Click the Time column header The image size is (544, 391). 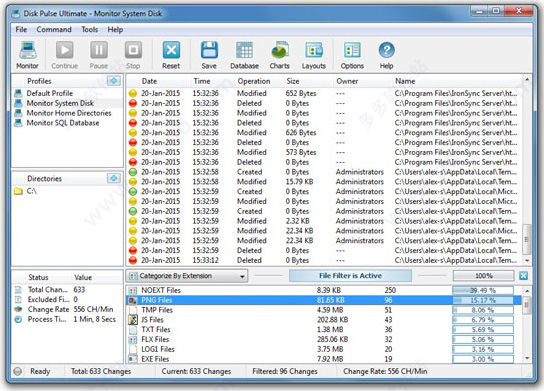[202, 81]
